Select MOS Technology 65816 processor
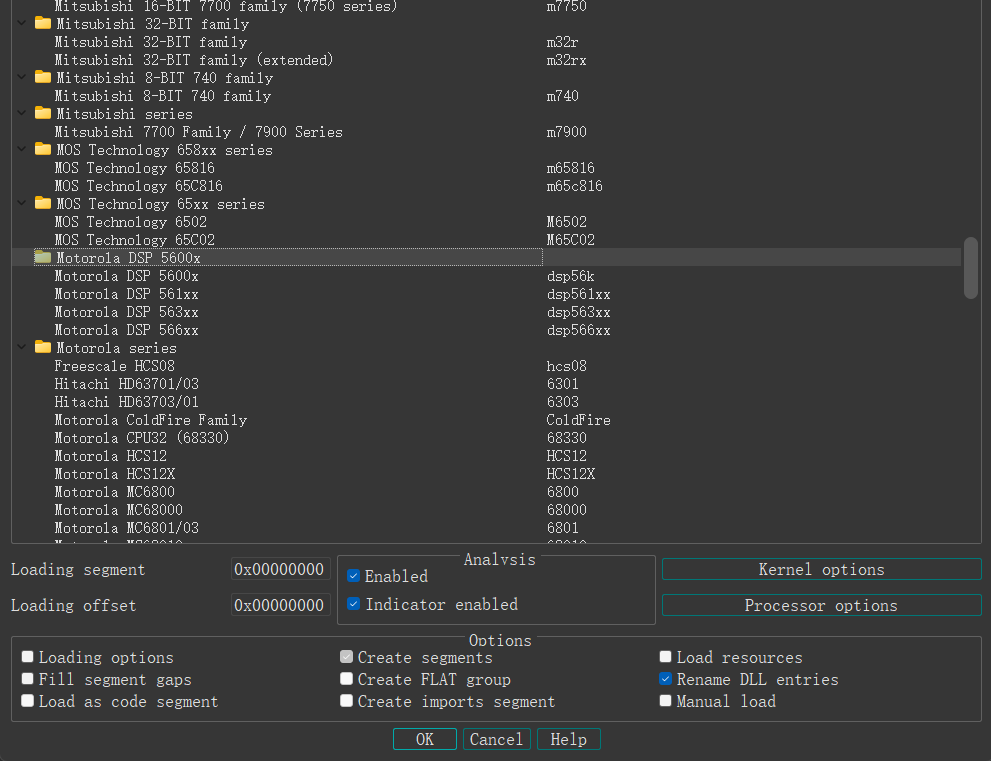 [487, 168]
